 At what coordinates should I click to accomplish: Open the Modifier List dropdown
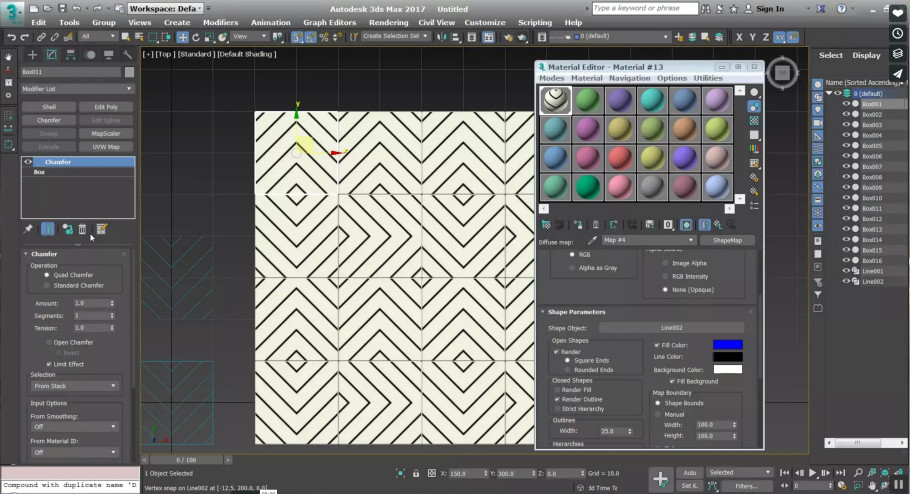[77, 89]
